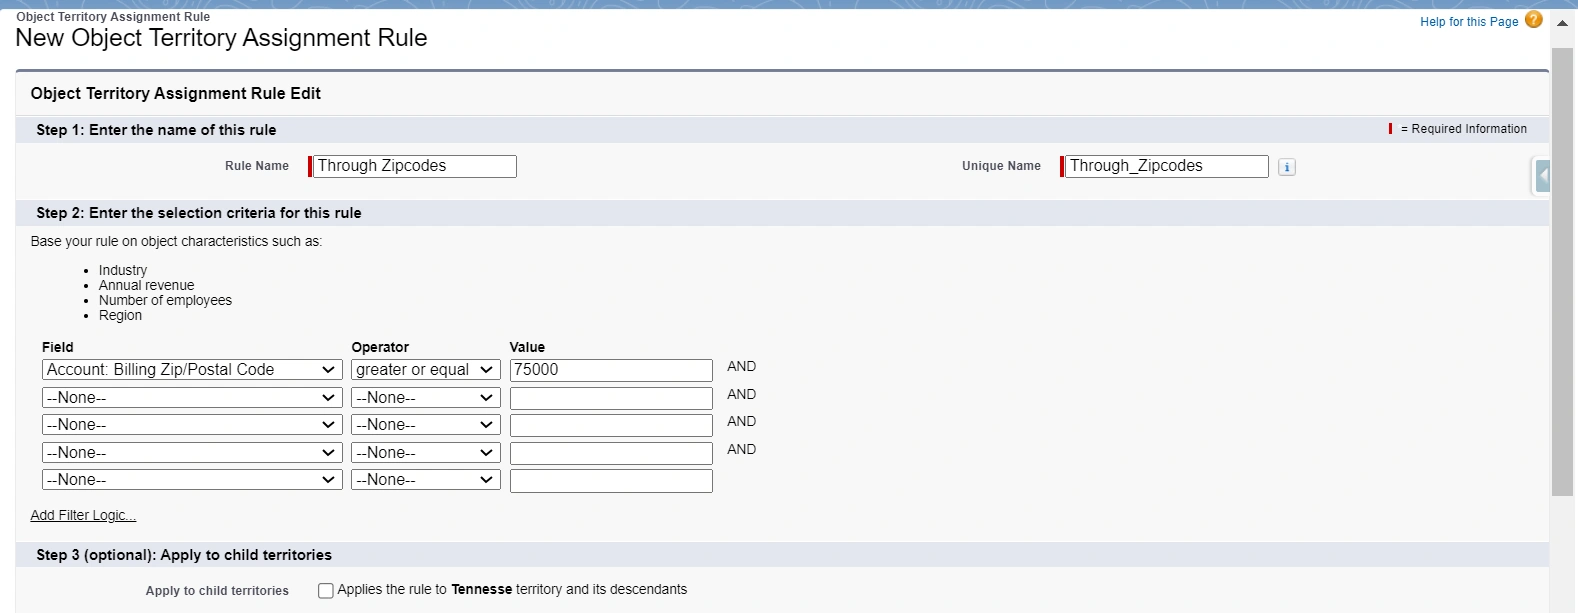The height and width of the screenshot is (613, 1578).
Task: Click the vertical page scrollbar thumb
Action: [x=1562, y=270]
